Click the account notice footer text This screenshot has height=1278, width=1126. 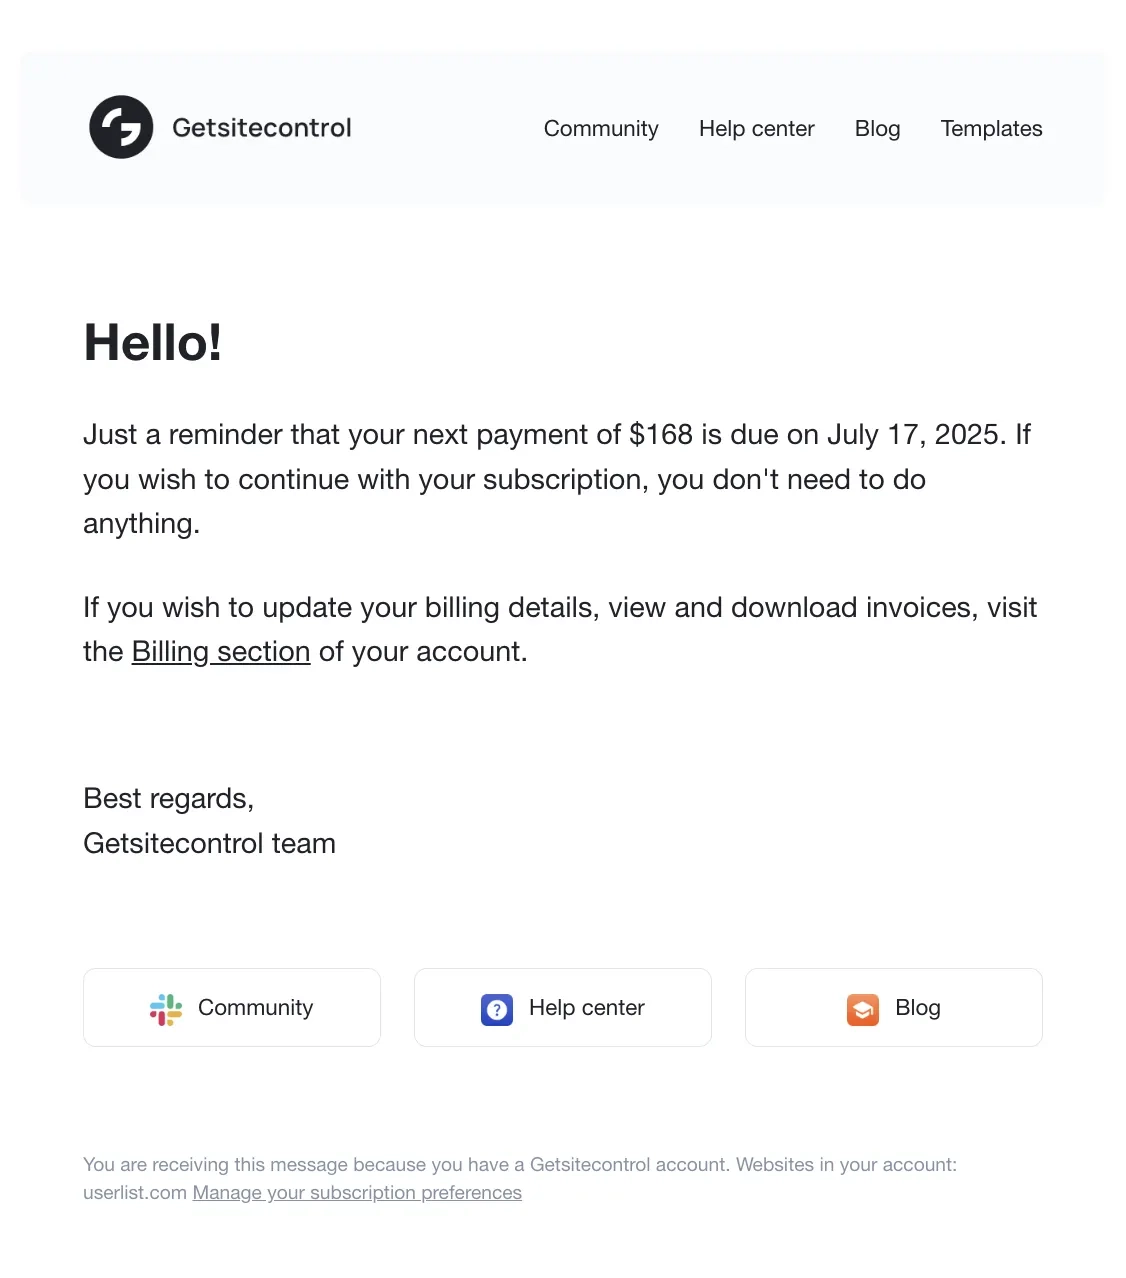[520, 1164]
